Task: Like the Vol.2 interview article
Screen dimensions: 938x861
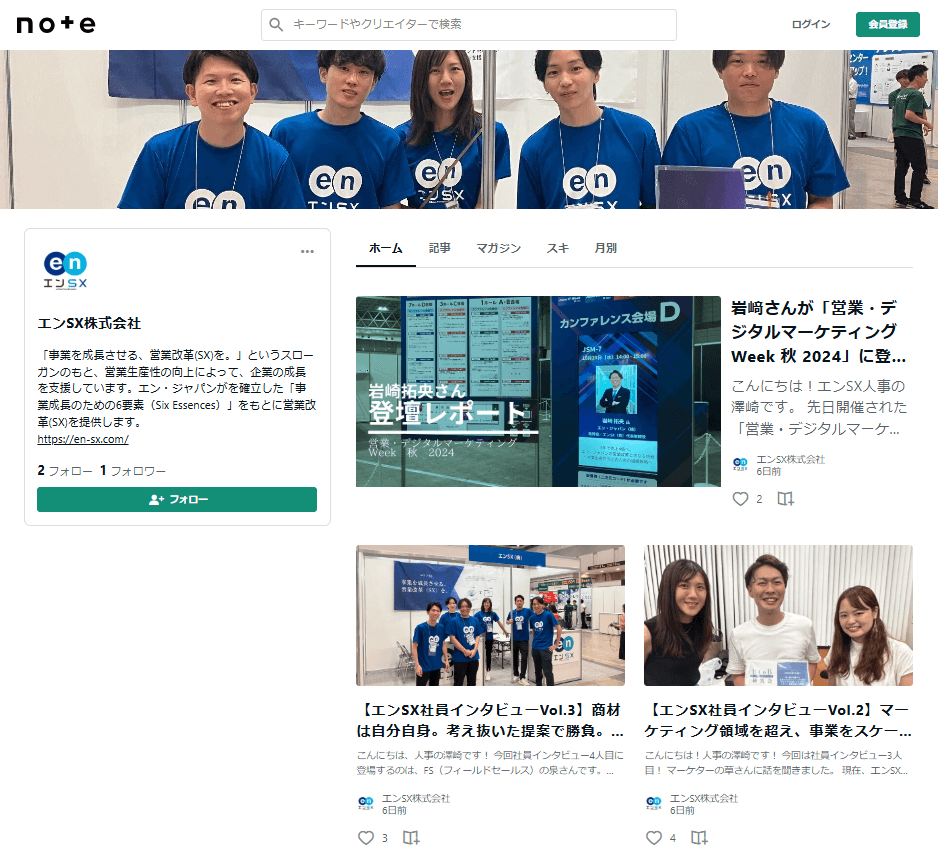Action: [x=654, y=837]
